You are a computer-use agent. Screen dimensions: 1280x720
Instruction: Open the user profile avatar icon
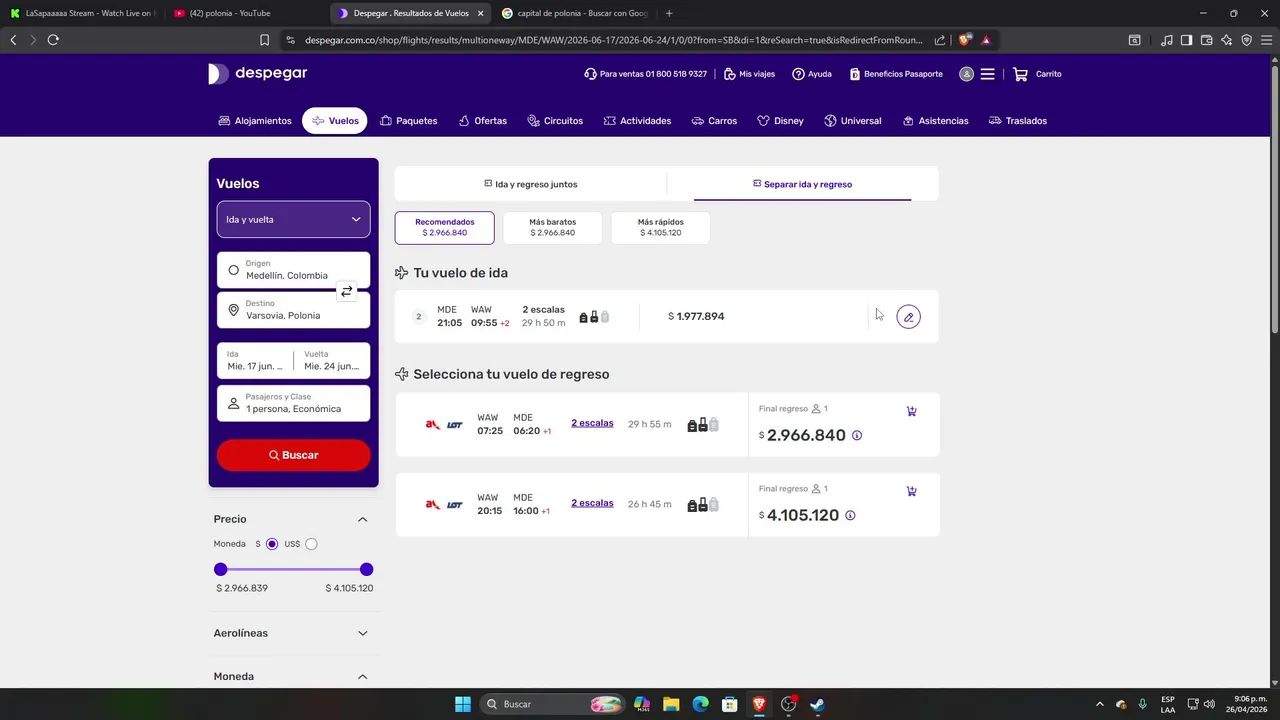point(966,74)
